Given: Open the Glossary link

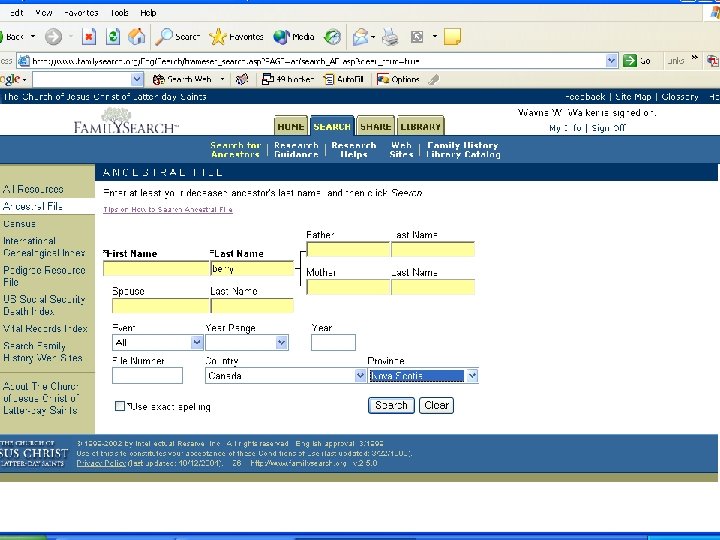Looking at the screenshot, I should click(x=680, y=96).
